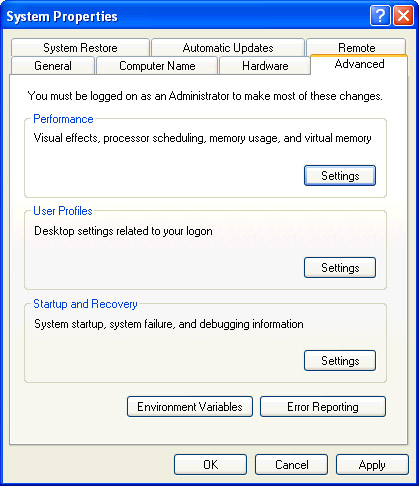419x486 pixels.
Task: Go to the General tab
Action: pyautogui.click(x=53, y=66)
